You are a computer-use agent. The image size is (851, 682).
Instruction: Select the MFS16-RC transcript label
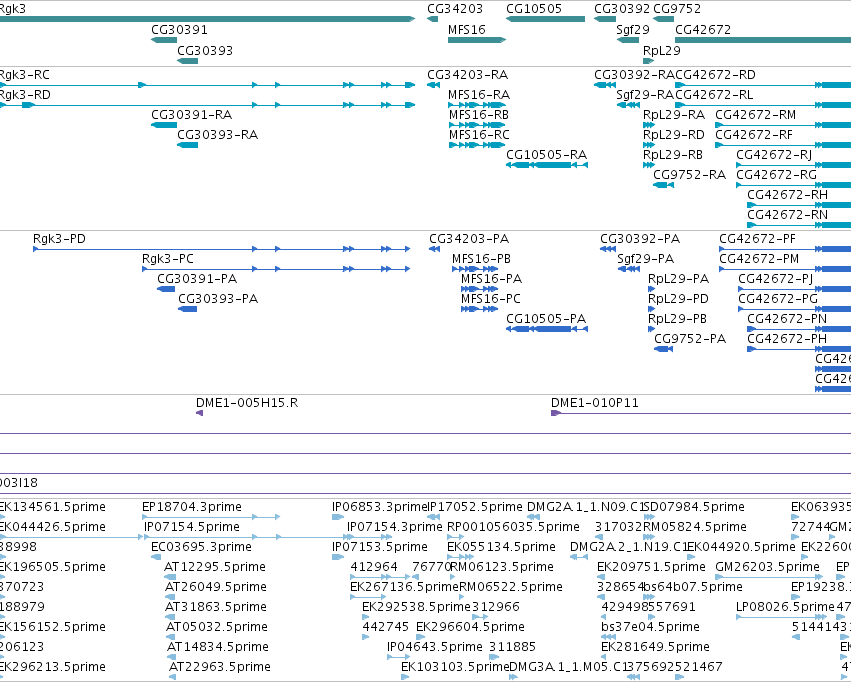[x=479, y=135]
